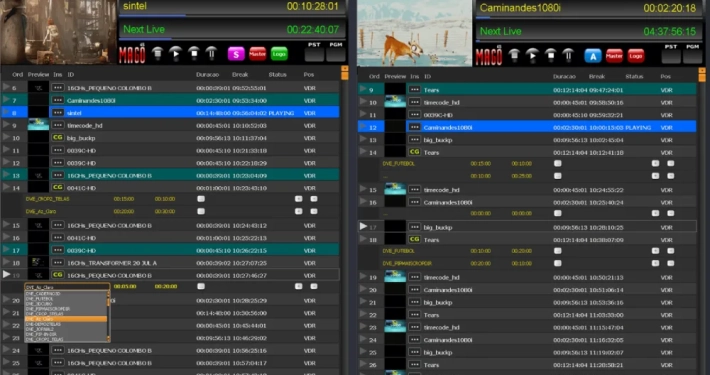Click the left timecode_hd row 9 preview thumbnail
The width and height of the screenshot is (710, 375).
point(38,125)
